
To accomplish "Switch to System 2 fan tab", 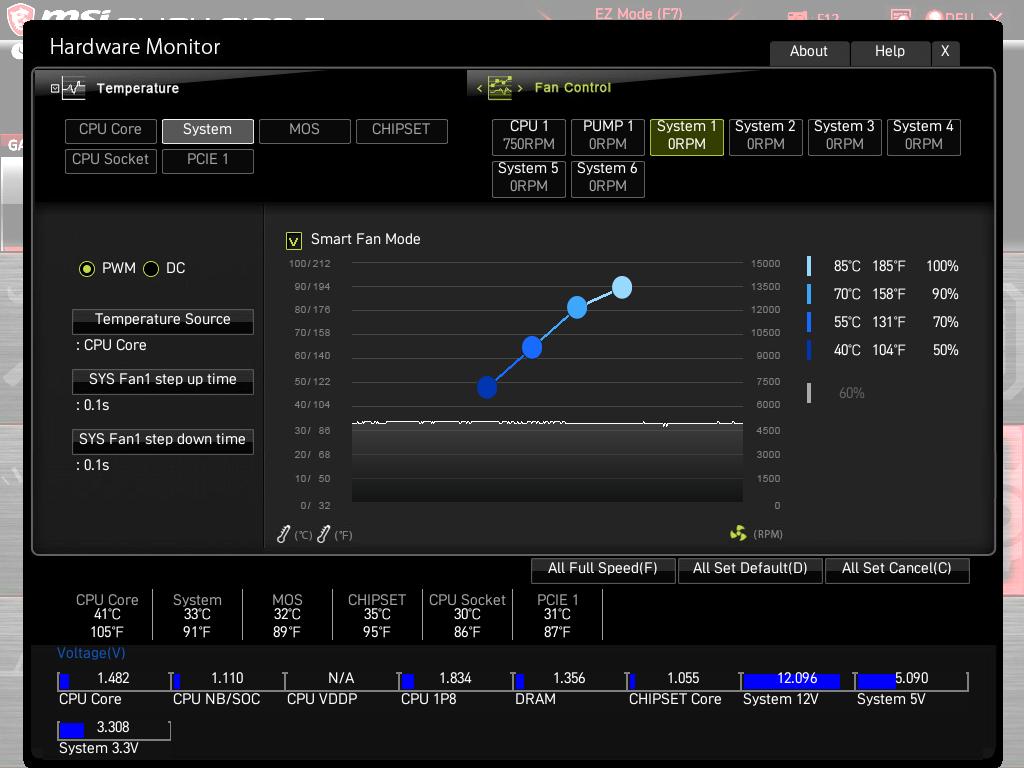I will [x=765, y=136].
